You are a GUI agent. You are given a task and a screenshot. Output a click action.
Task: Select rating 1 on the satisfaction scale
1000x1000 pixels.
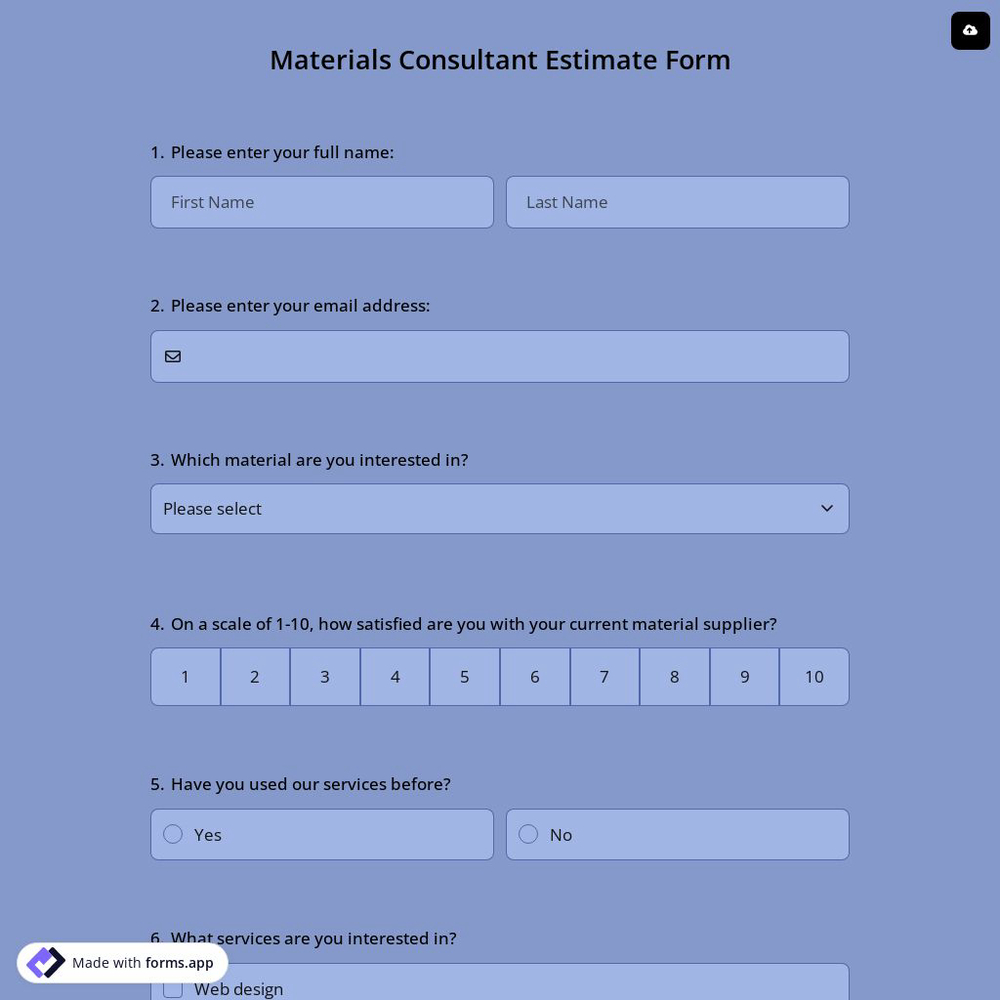tap(185, 677)
